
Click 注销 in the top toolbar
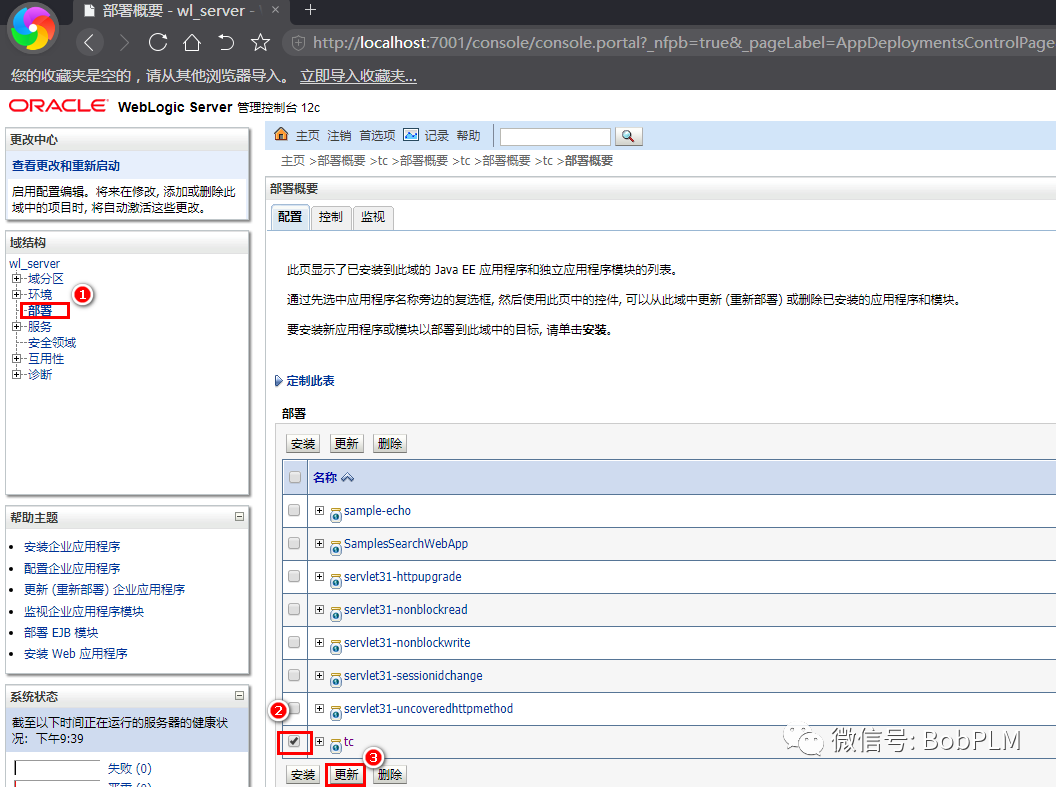339,135
